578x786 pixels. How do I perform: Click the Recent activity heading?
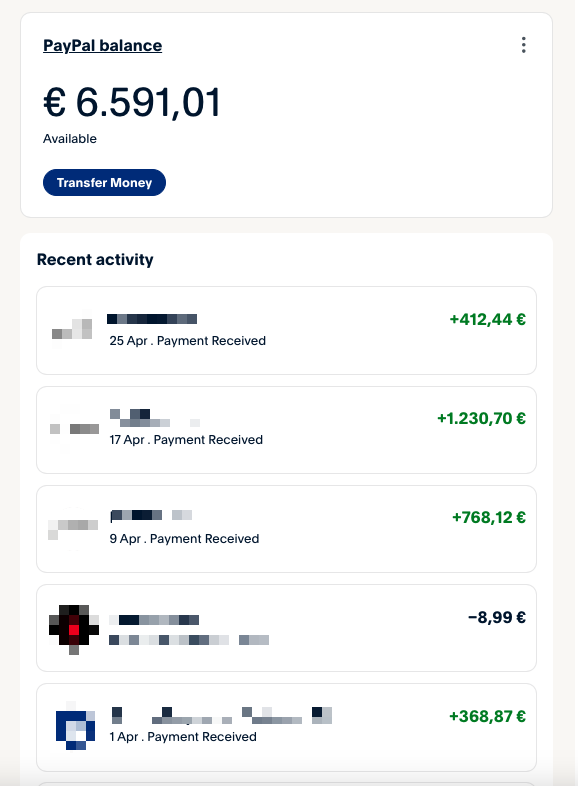(x=95, y=260)
